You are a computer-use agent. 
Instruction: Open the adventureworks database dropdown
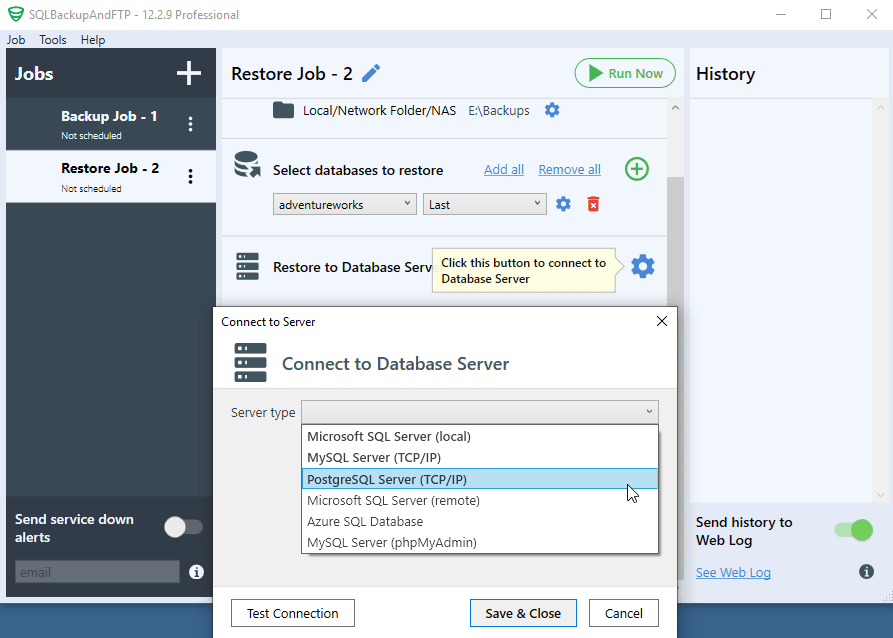coord(345,205)
